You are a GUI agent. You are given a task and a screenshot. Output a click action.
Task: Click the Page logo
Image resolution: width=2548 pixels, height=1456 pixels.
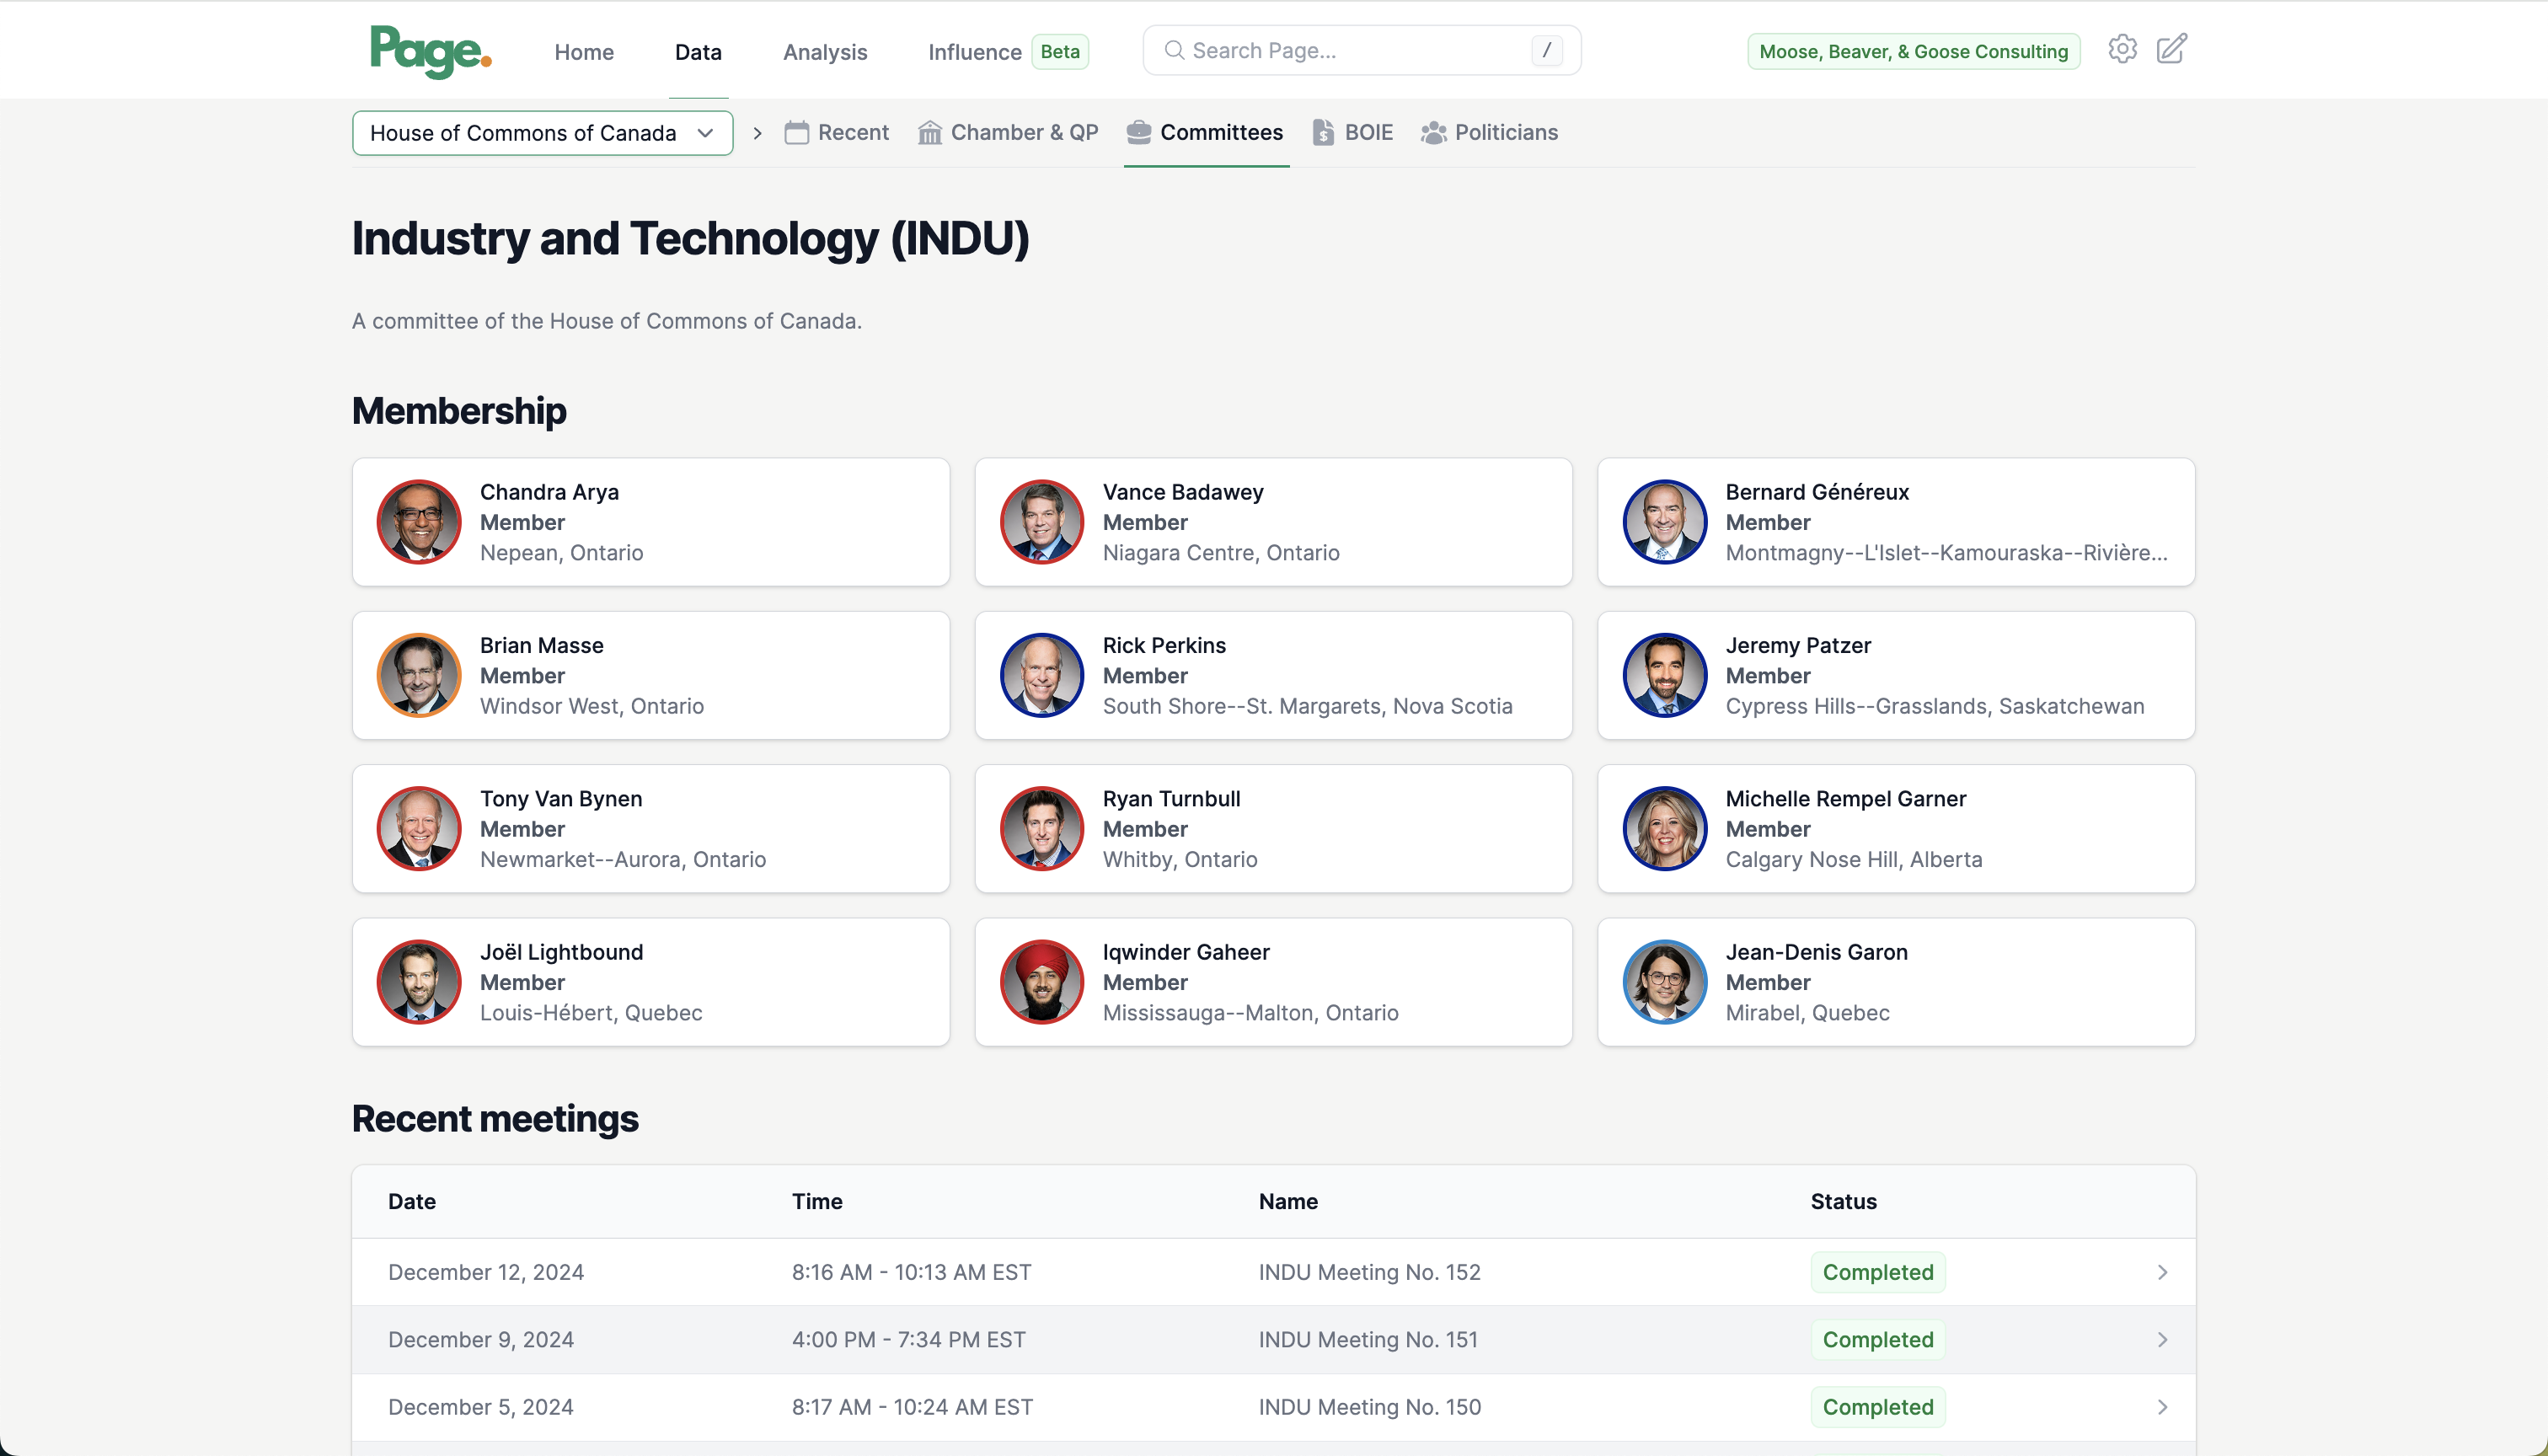coord(430,51)
